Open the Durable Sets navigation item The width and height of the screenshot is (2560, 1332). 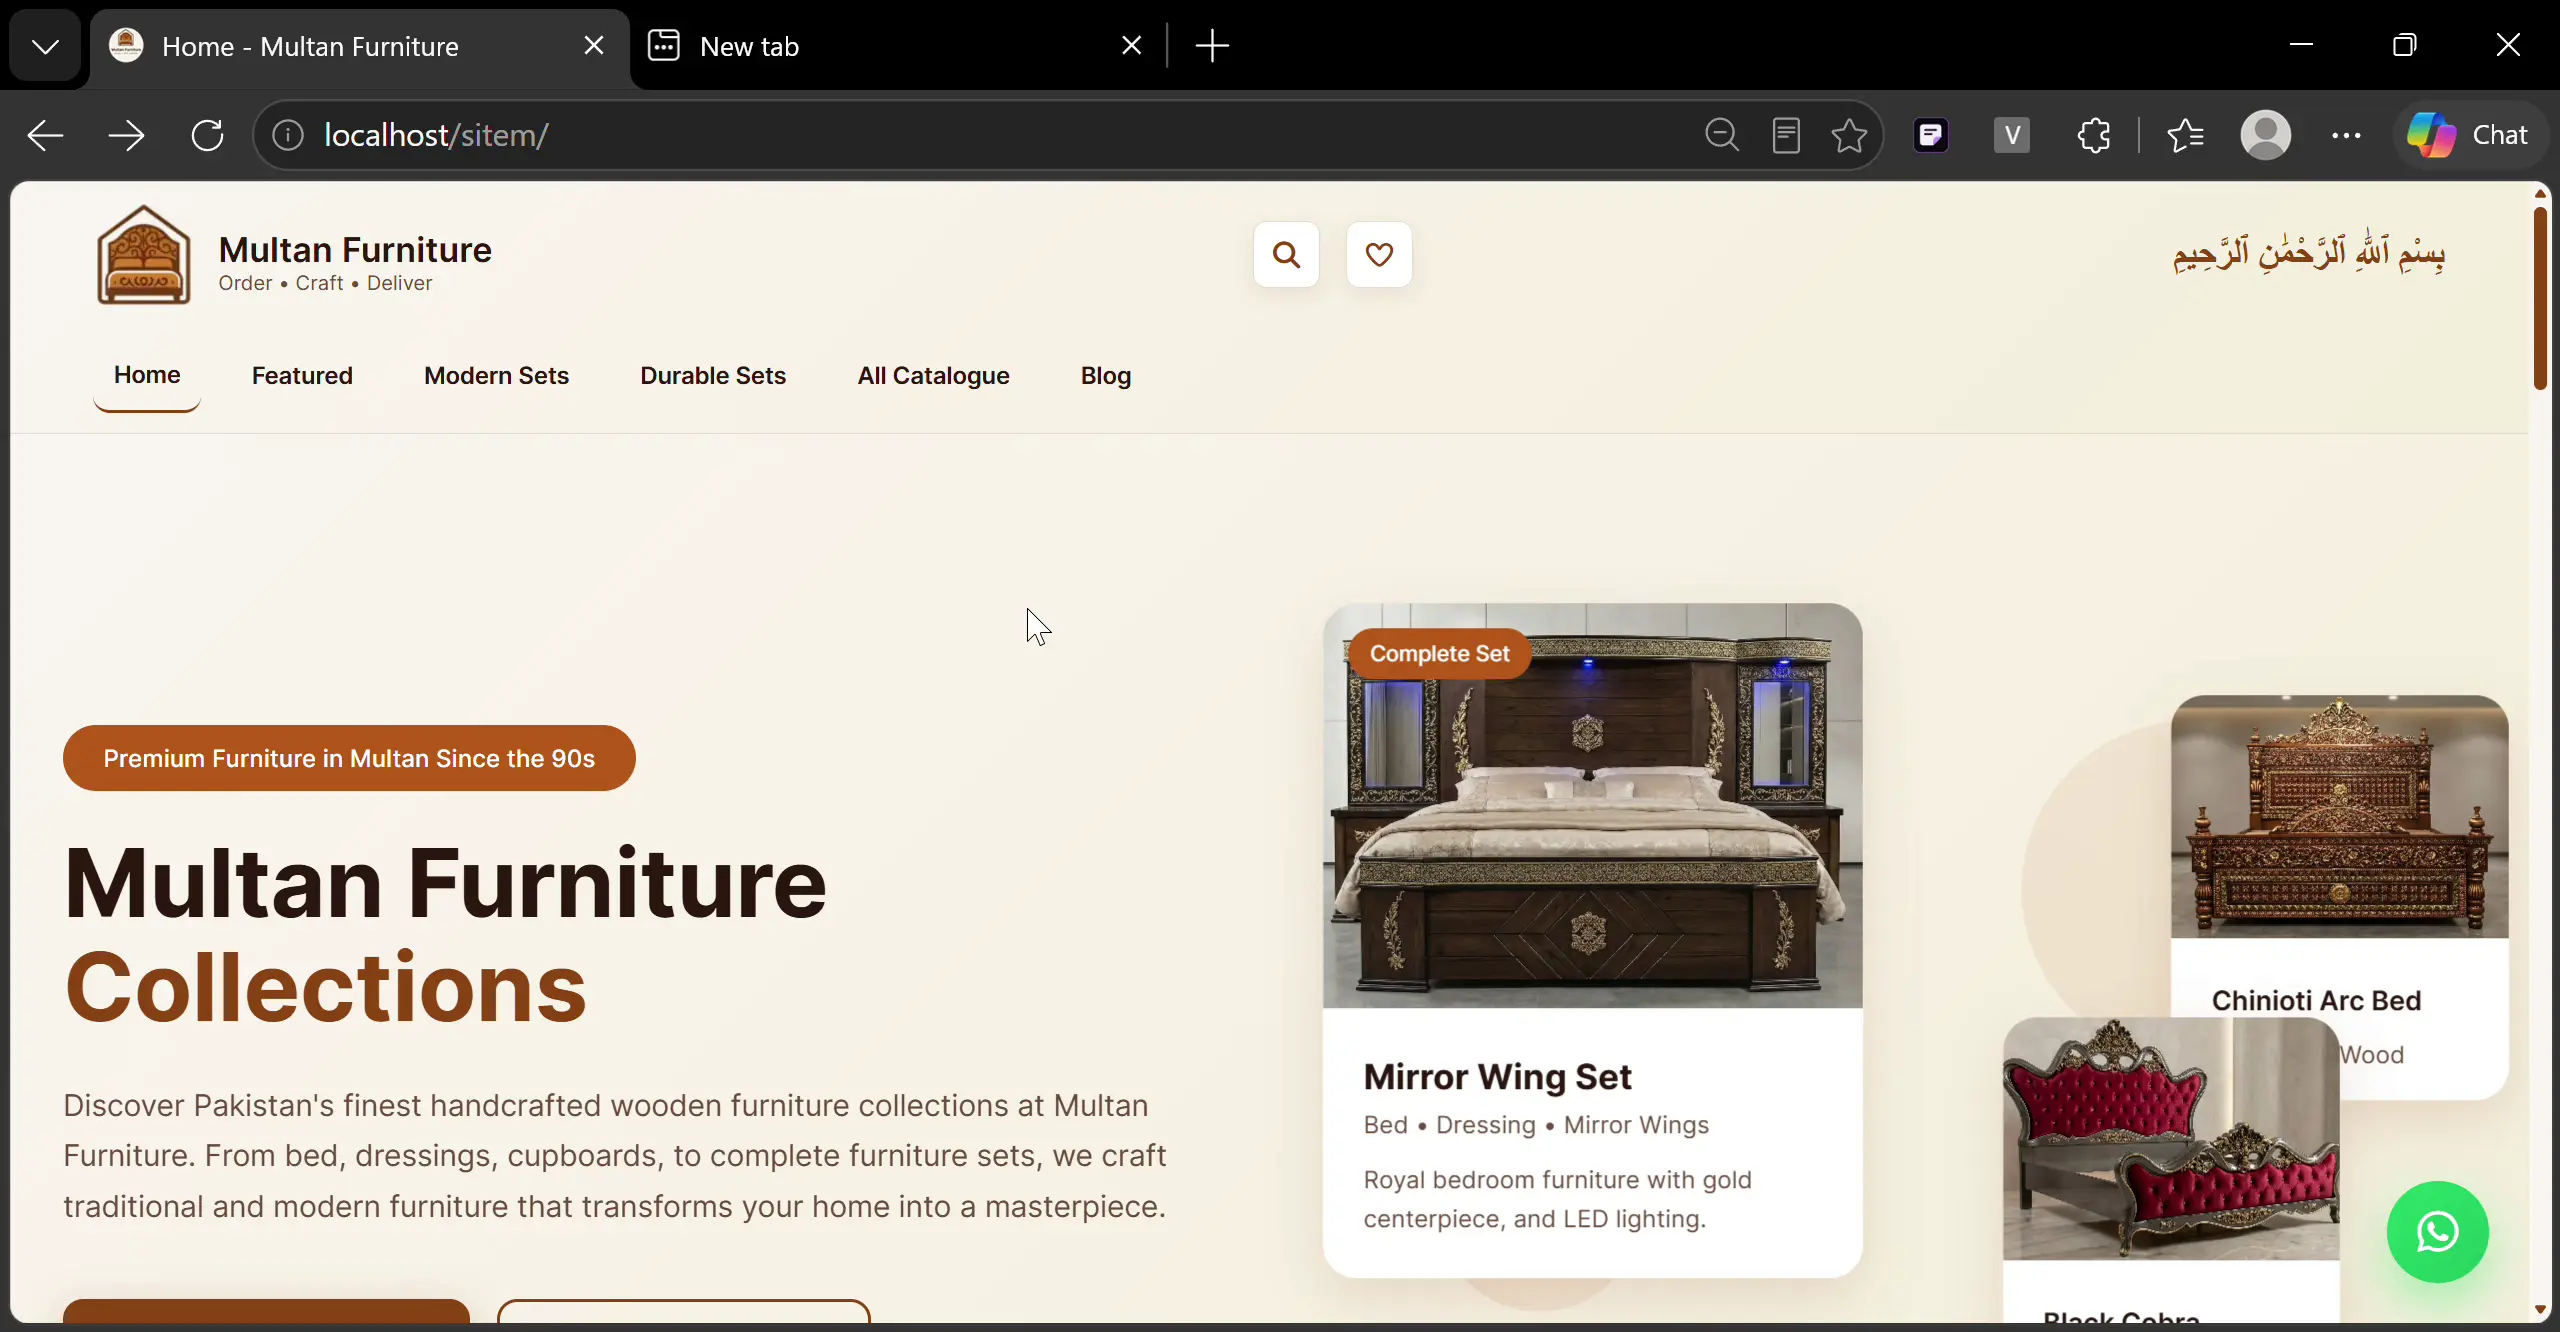click(713, 376)
